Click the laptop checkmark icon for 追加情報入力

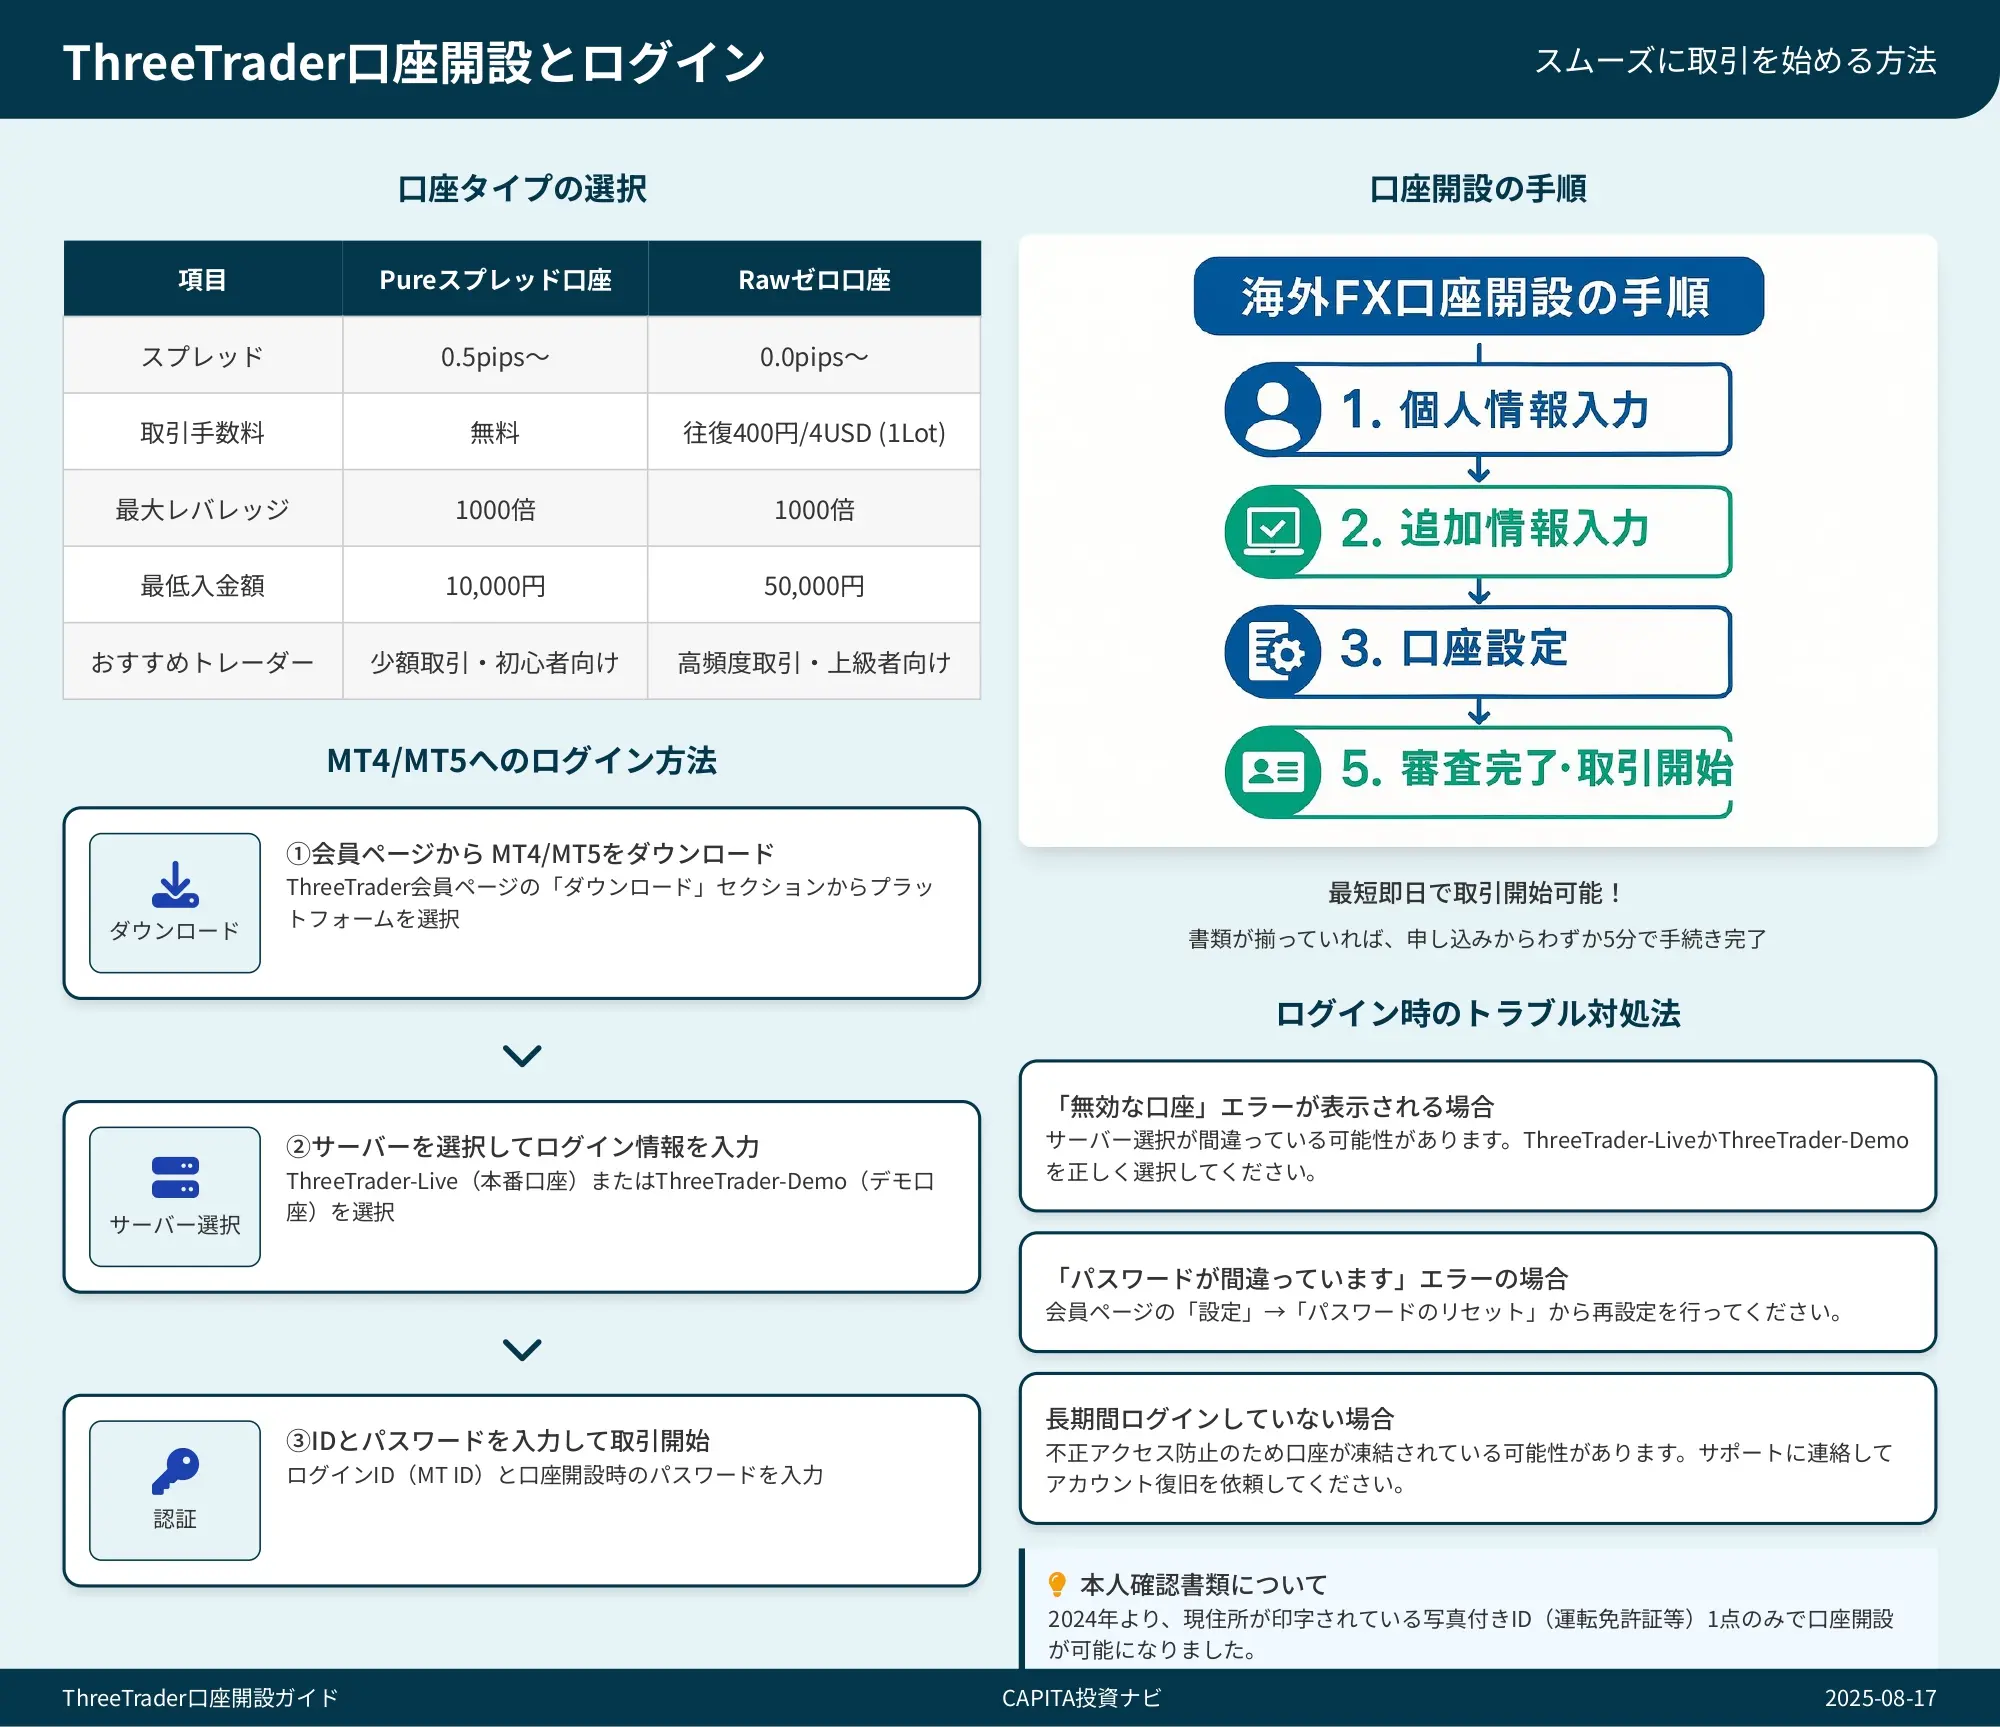pyautogui.click(x=1272, y=531)
